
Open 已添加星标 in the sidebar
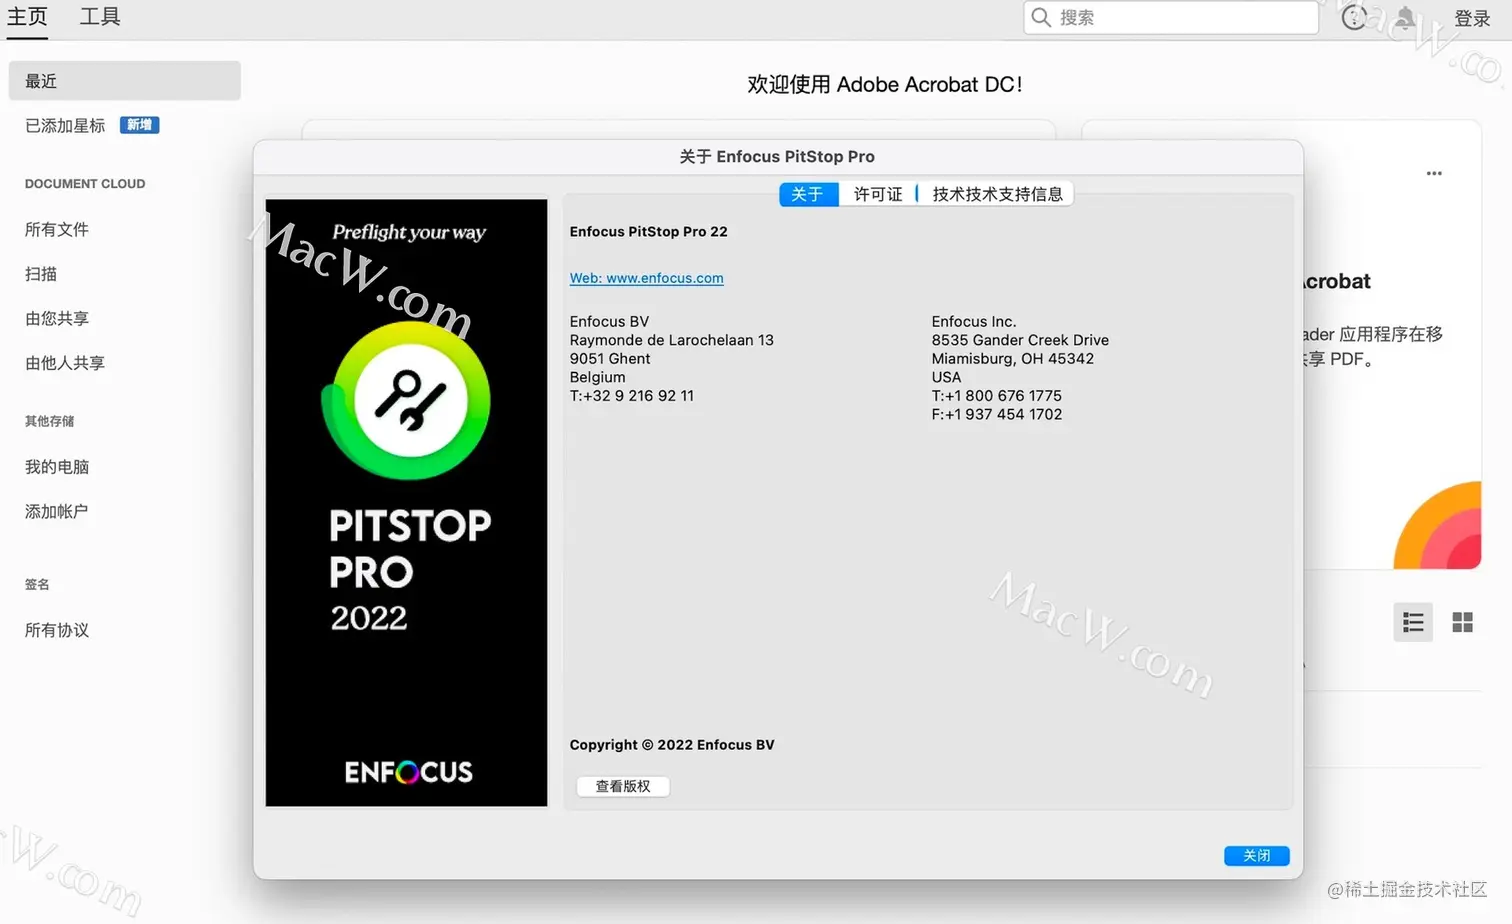click(x=65, y=125)
